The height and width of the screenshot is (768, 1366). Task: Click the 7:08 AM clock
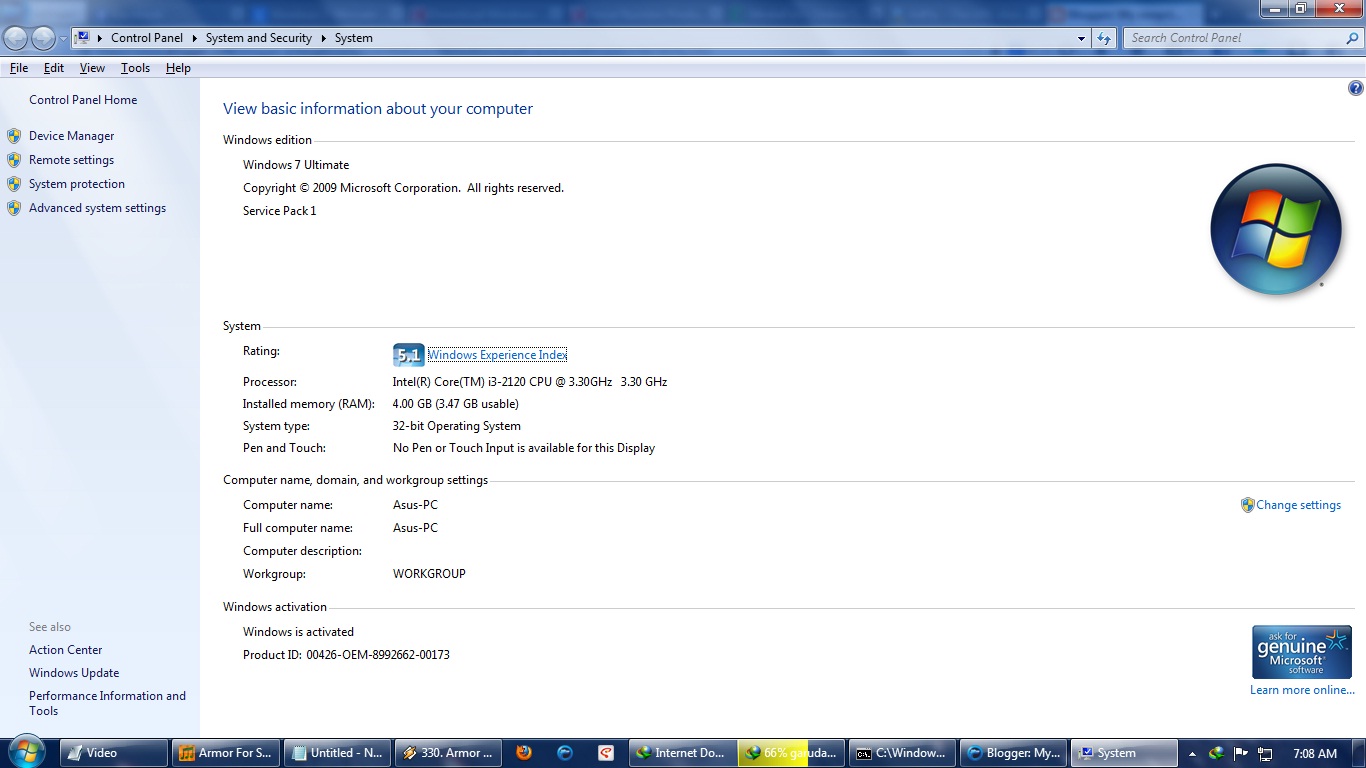point(1314,754)
